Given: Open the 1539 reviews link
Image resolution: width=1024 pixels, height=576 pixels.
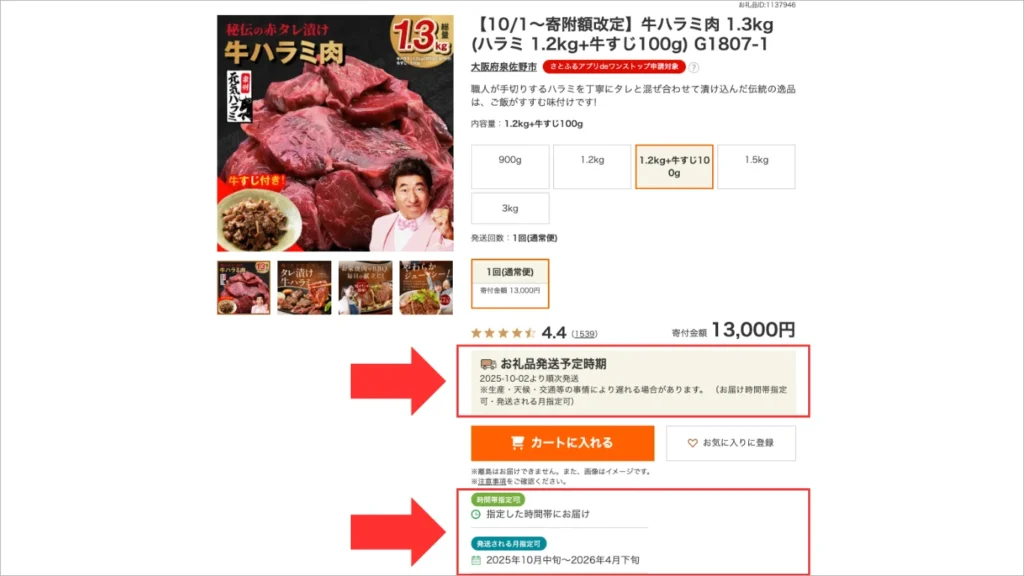Looking at the screenshot, I should (584, 334).
